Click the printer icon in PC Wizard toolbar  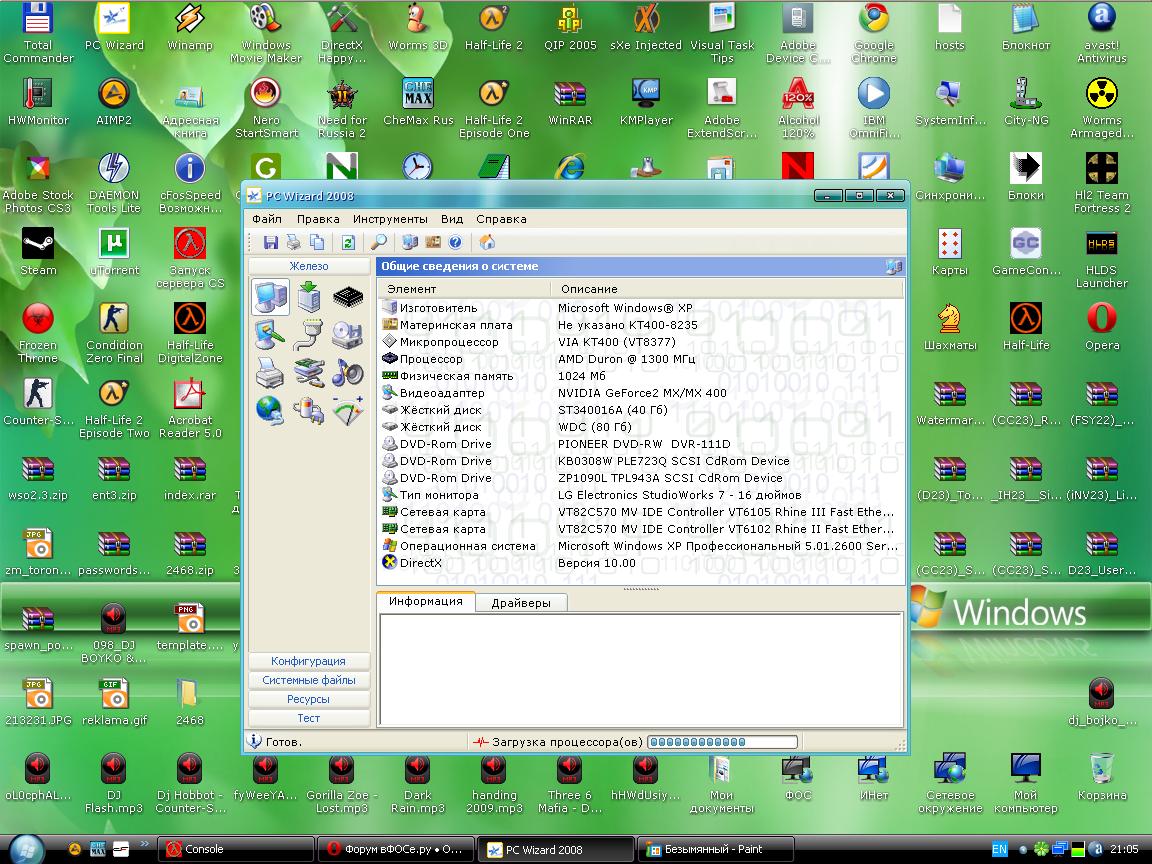(293, 242)
